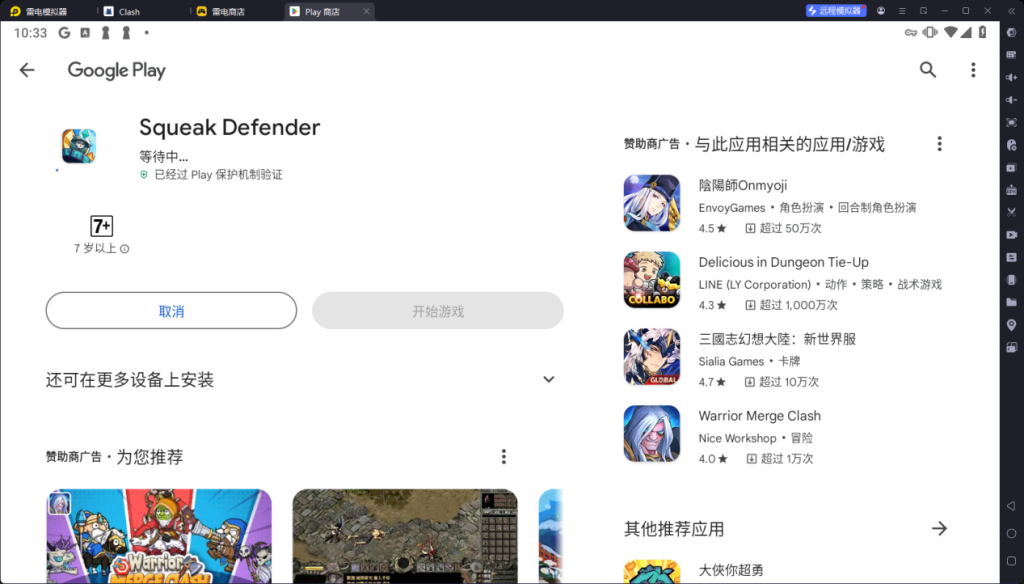Viewport: 1024px width, 584px height.
Task: Open virtual location pin in sidebar
Action: click(x=1012, y=325)
